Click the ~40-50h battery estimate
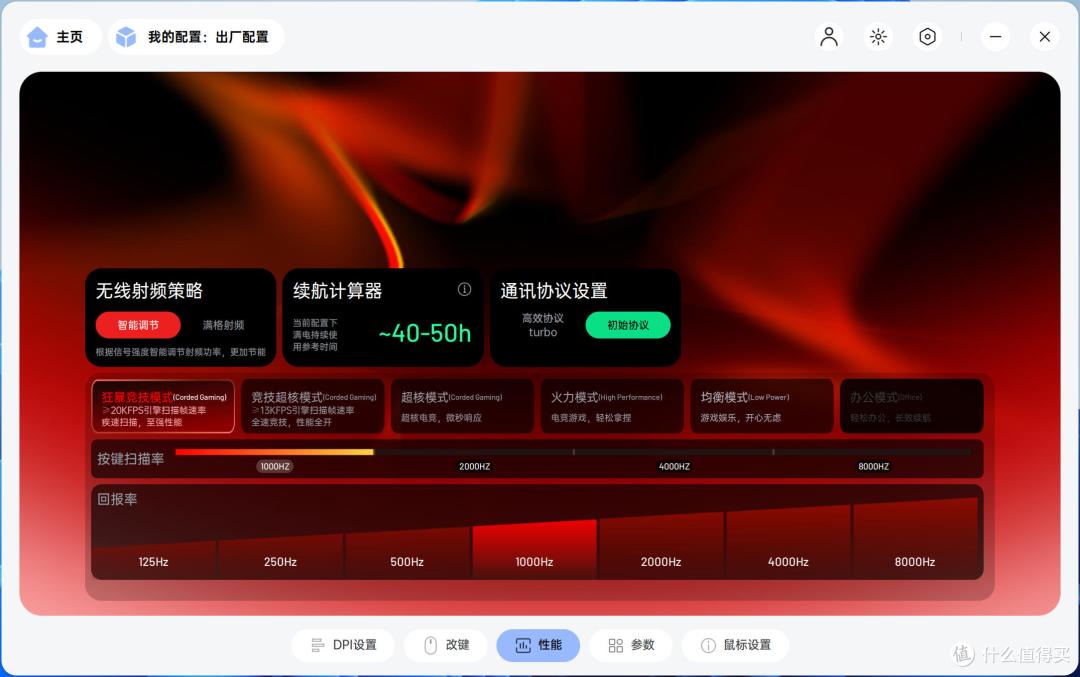Viewport: 1080px width, 677px height. 424,333
